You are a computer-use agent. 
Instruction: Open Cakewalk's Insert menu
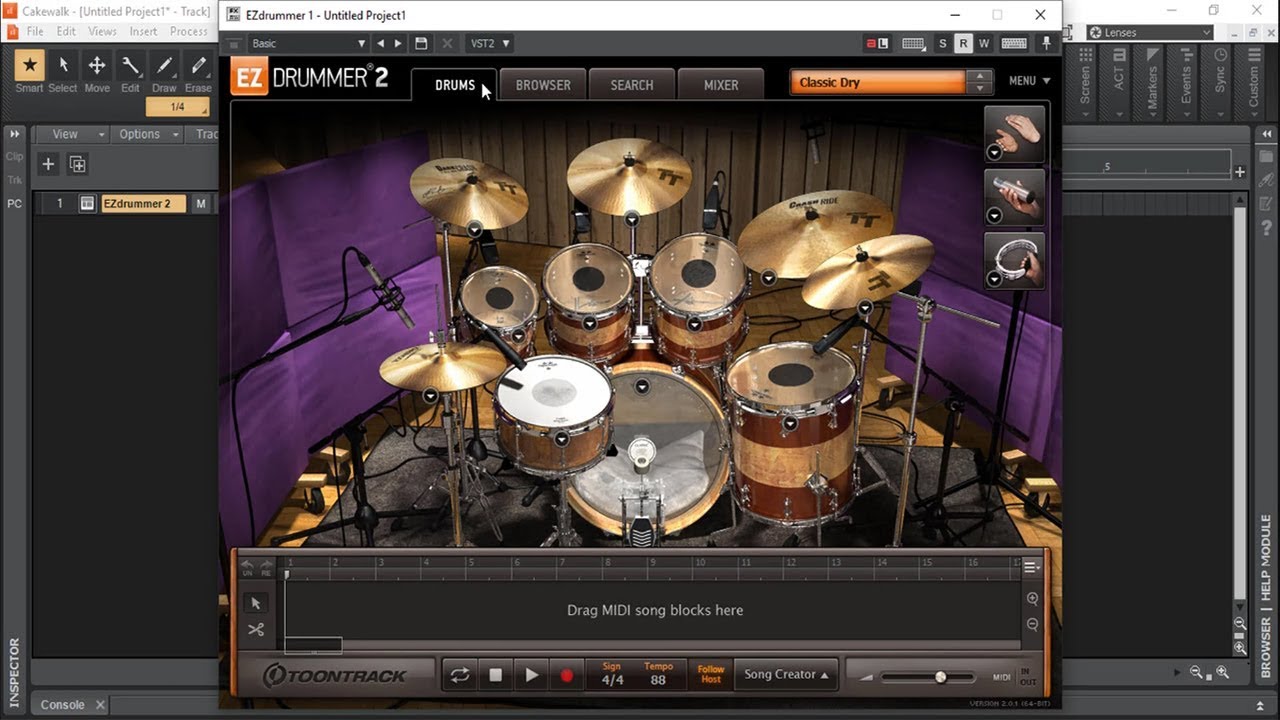pyautogui.click(x=143, y=32)
